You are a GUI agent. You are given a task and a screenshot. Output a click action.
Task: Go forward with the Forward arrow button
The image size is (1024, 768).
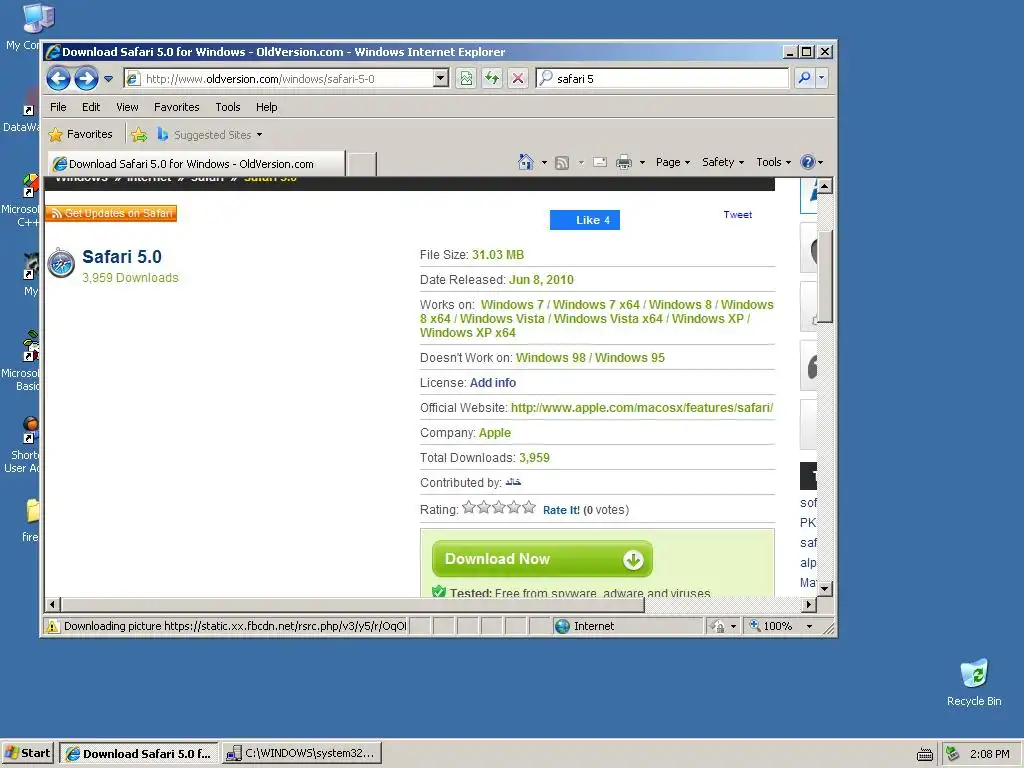86,79
